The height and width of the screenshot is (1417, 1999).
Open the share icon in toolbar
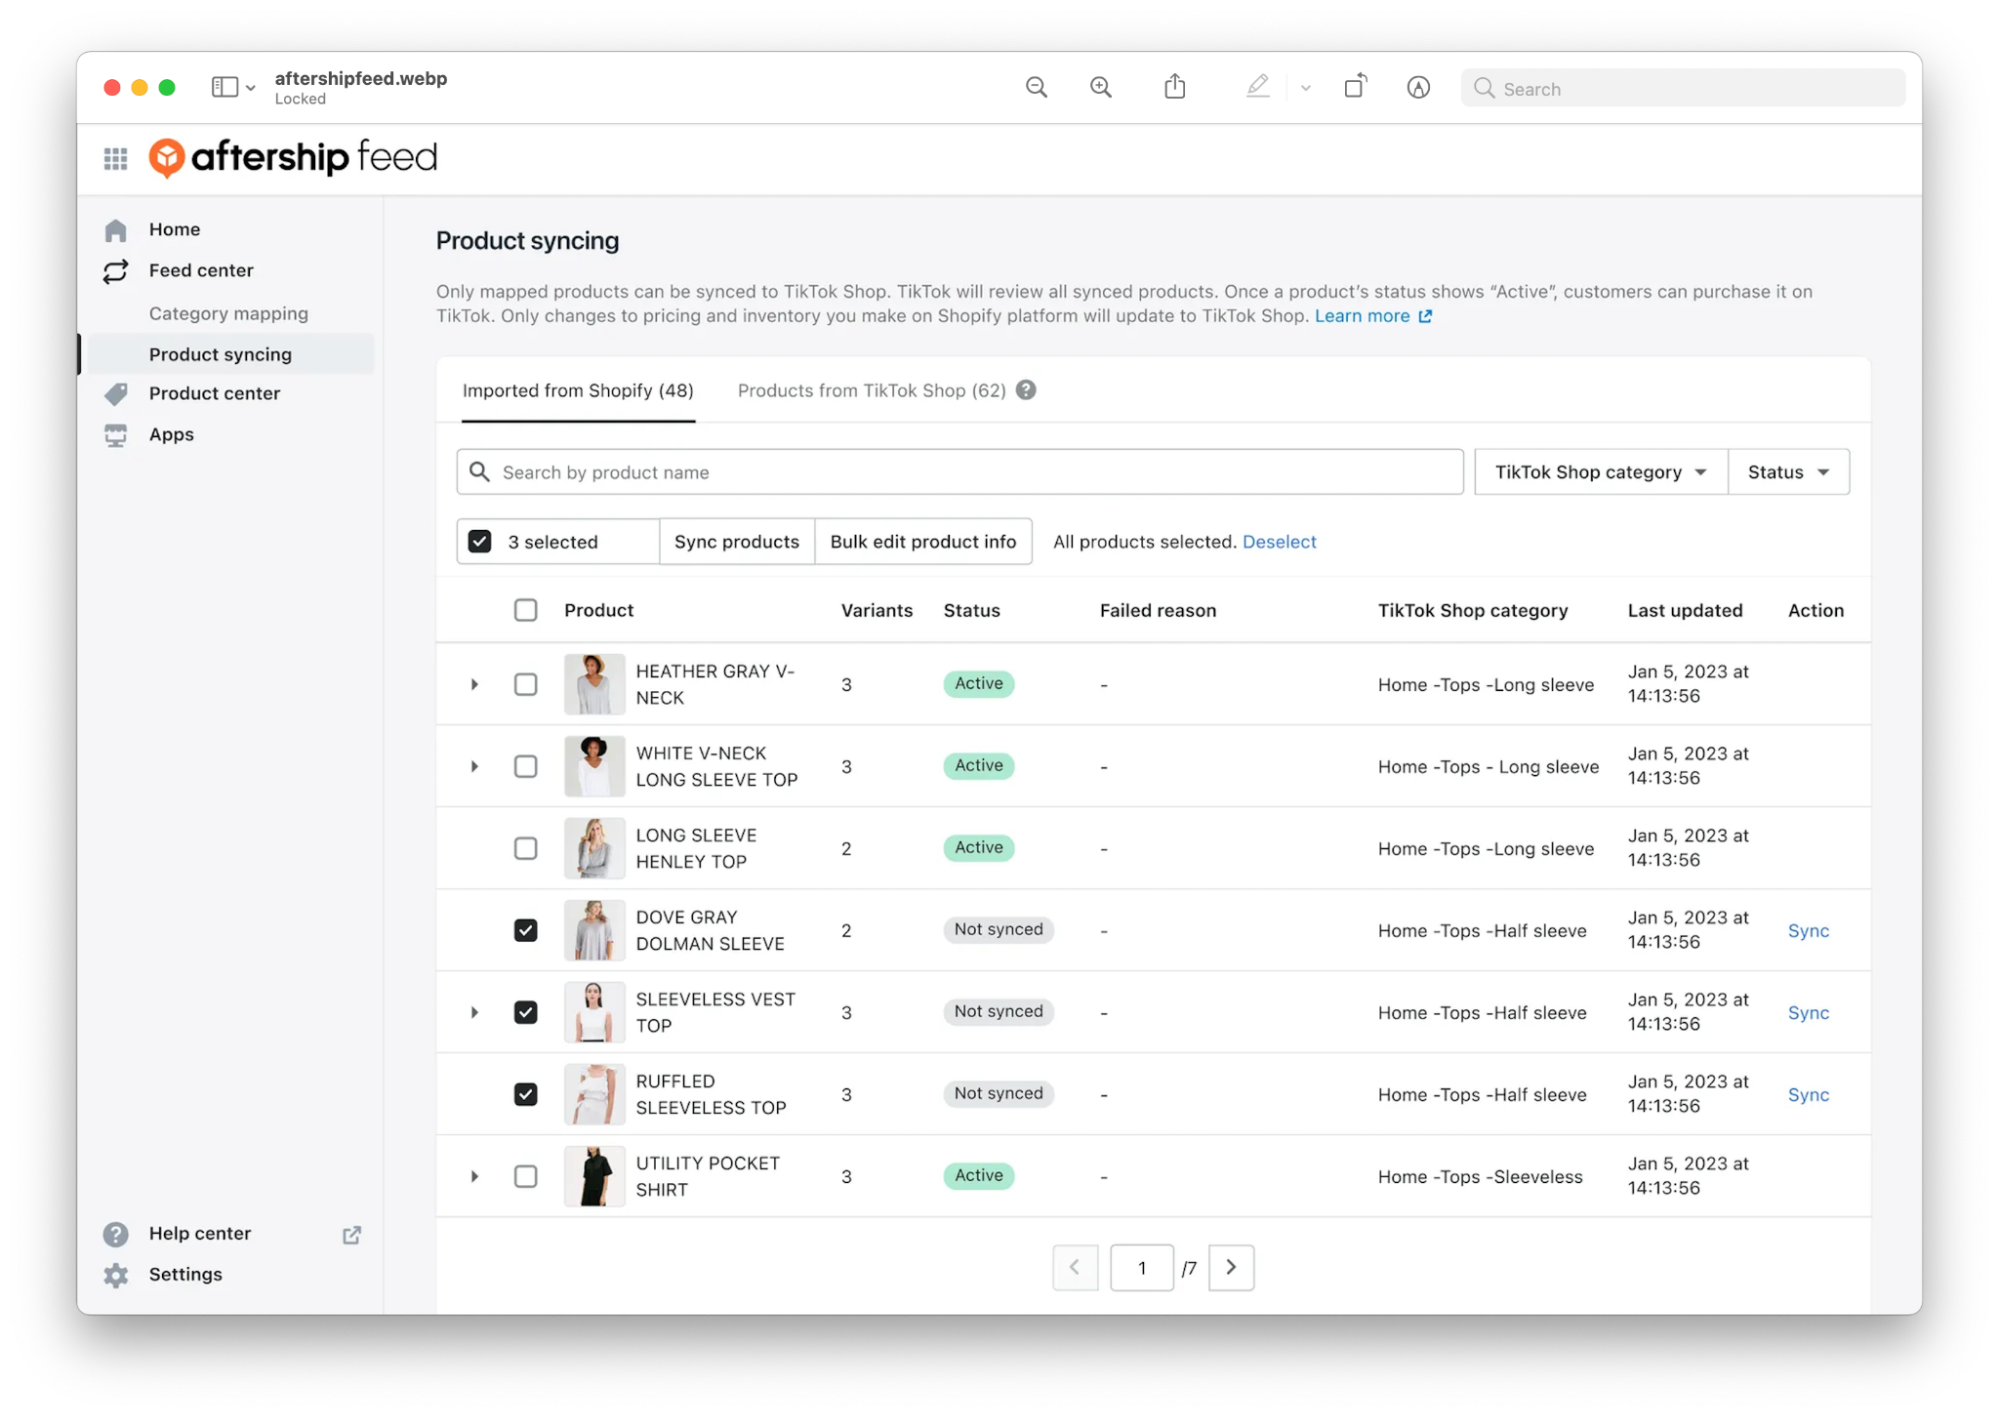point(1175,88)
